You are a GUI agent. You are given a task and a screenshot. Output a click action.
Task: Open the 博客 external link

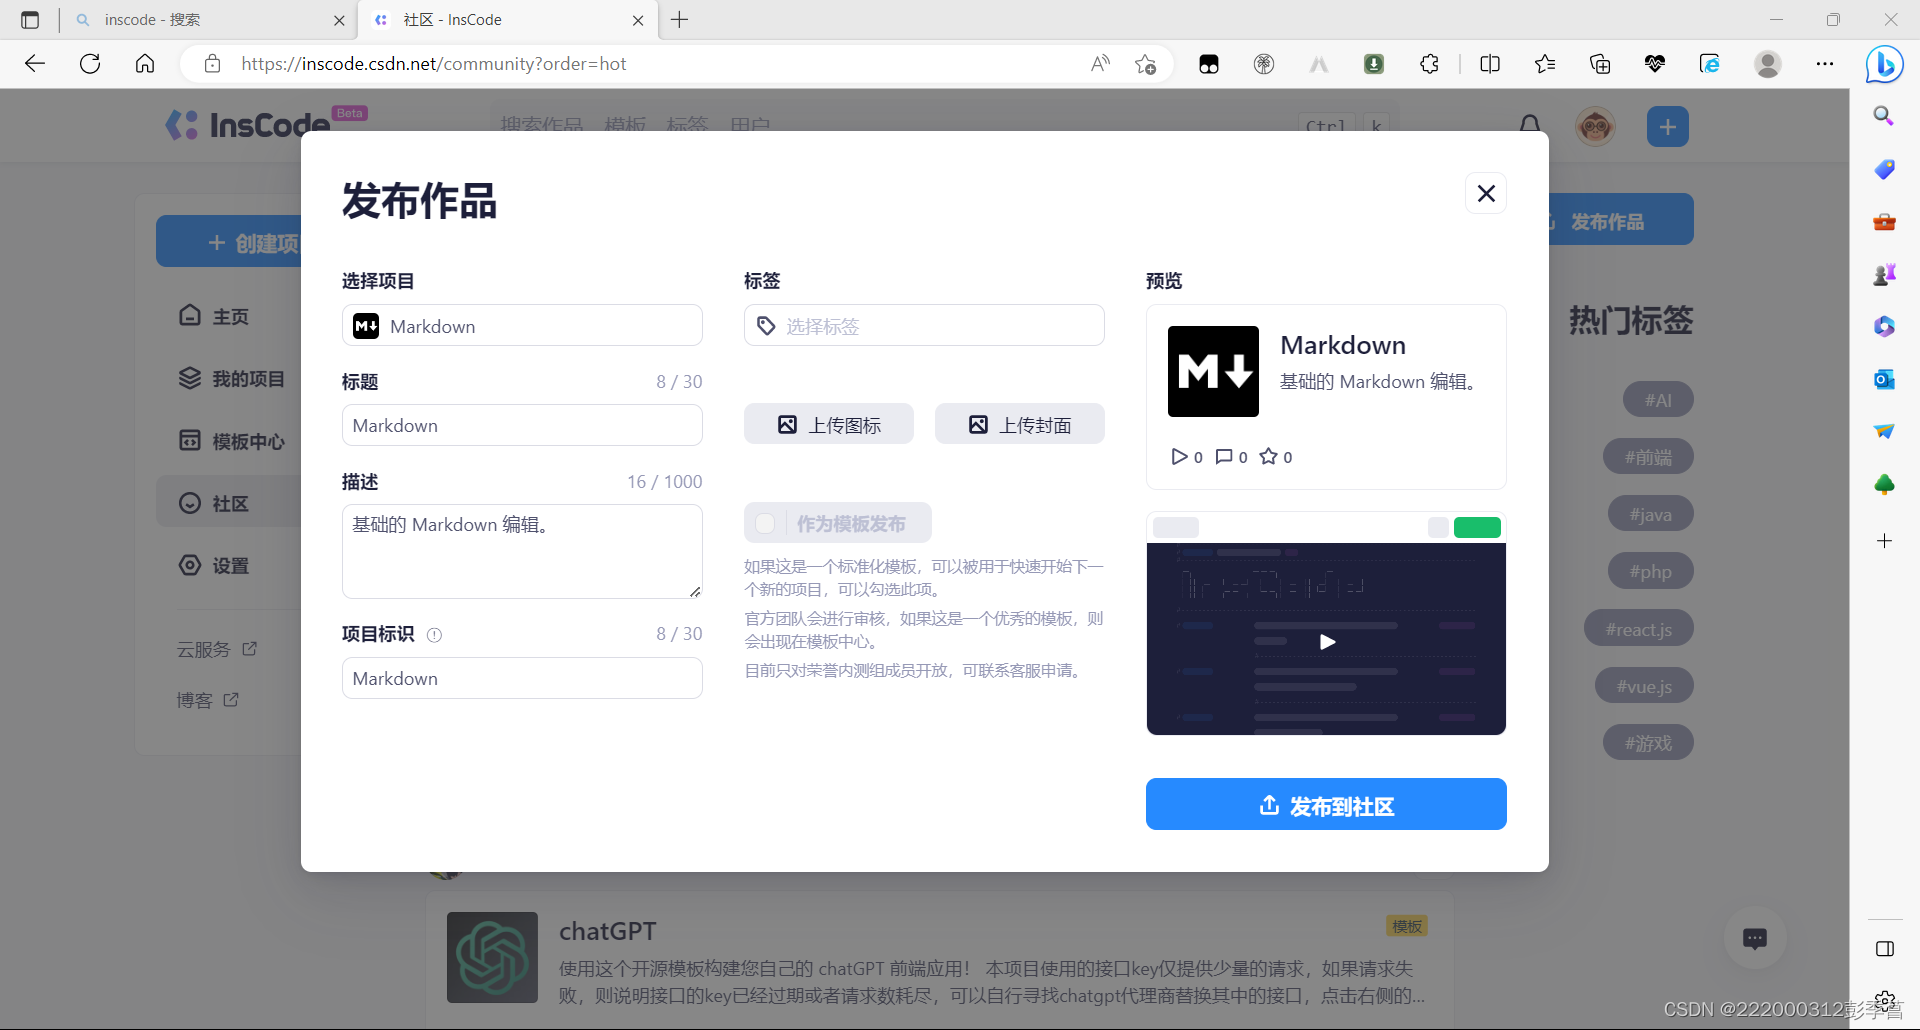click(208, 700)
